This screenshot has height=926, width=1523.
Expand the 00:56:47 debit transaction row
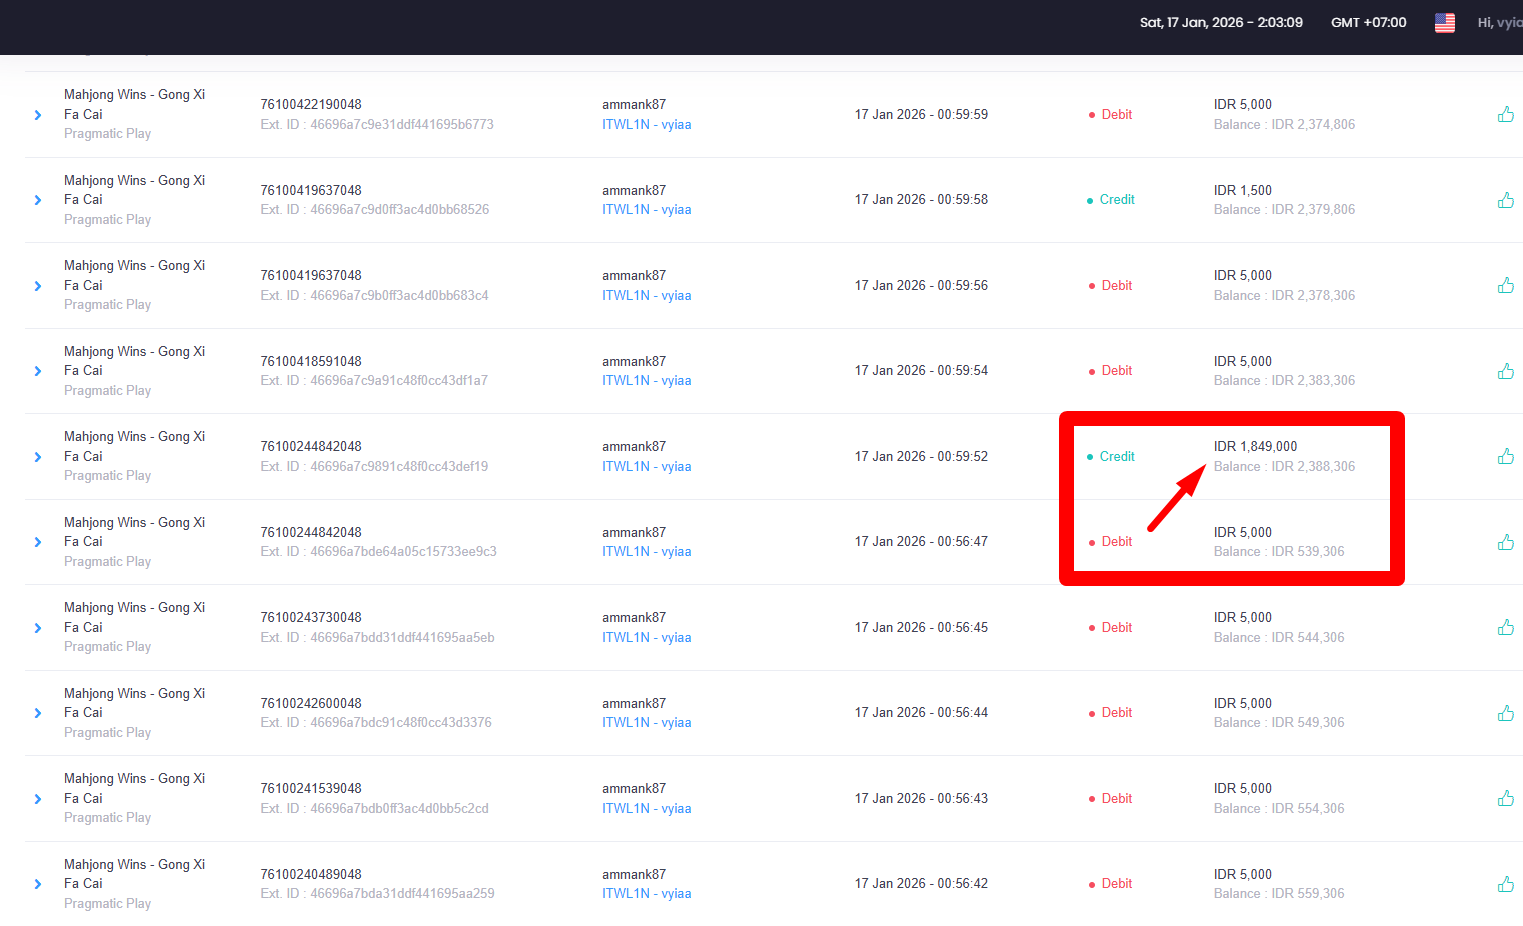coord(38,542)
